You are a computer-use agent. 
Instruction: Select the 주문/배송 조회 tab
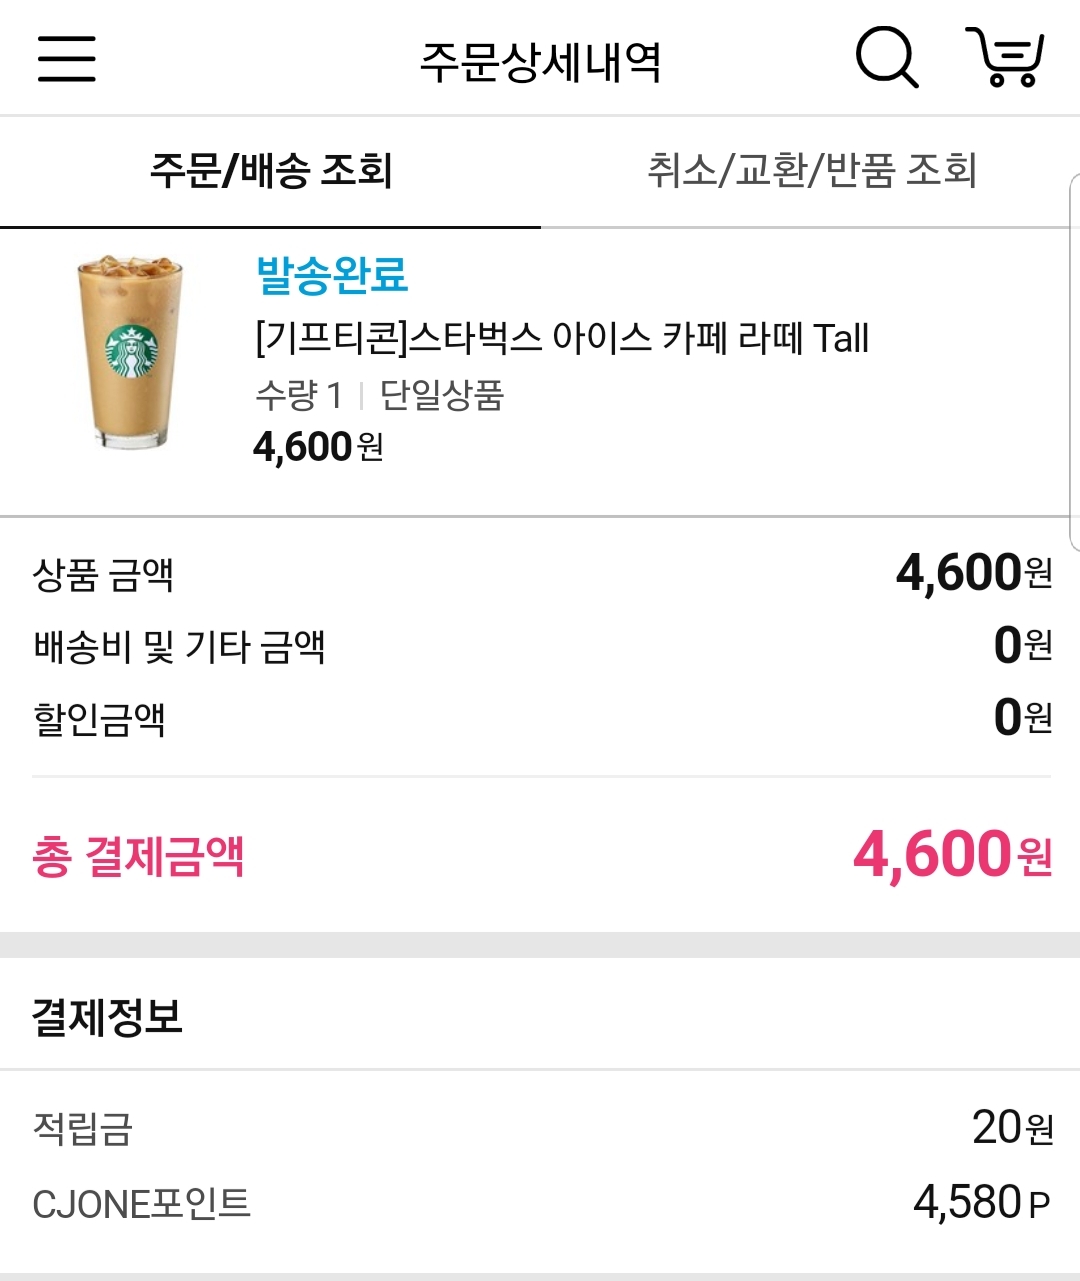pyautogui.click(x=270, y=171)
